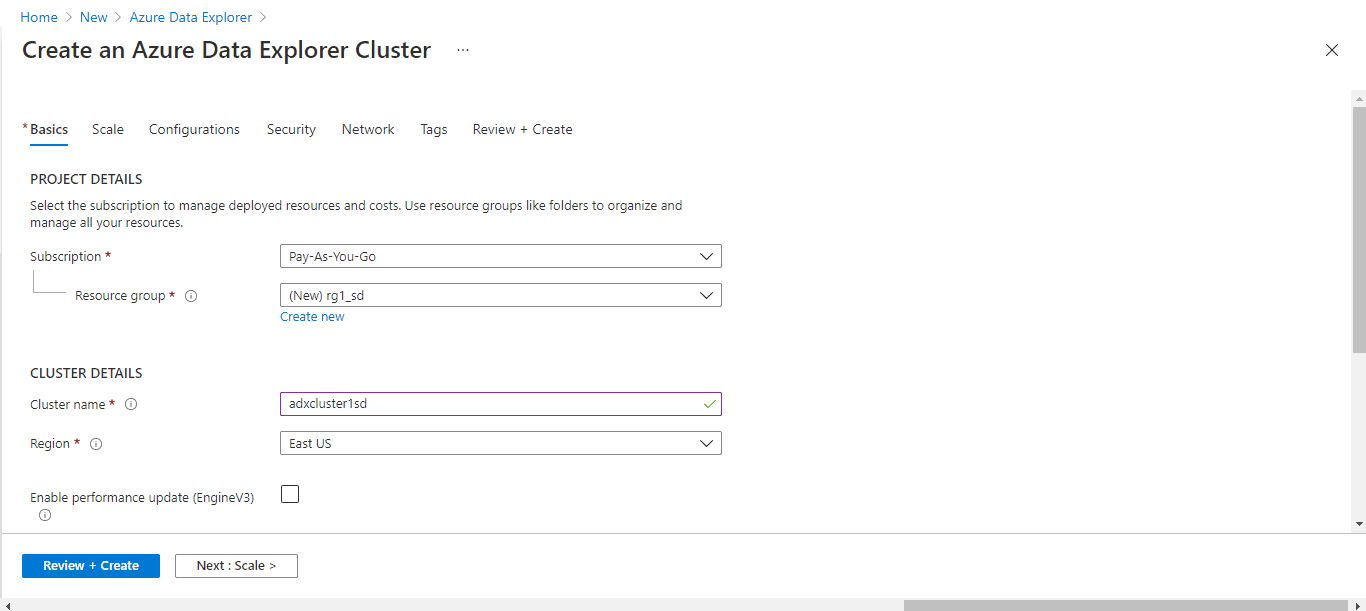Open the Resource group dropdown
The width and height of the screenshot is (1366, 611).
(x=501, y=295)
